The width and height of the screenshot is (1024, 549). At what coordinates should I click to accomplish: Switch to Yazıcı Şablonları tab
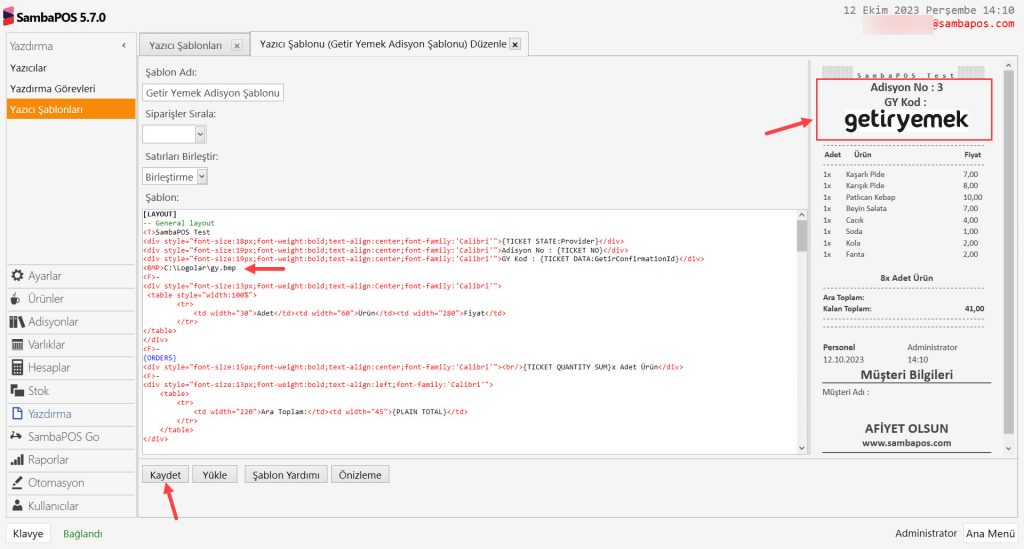[185, 46]
